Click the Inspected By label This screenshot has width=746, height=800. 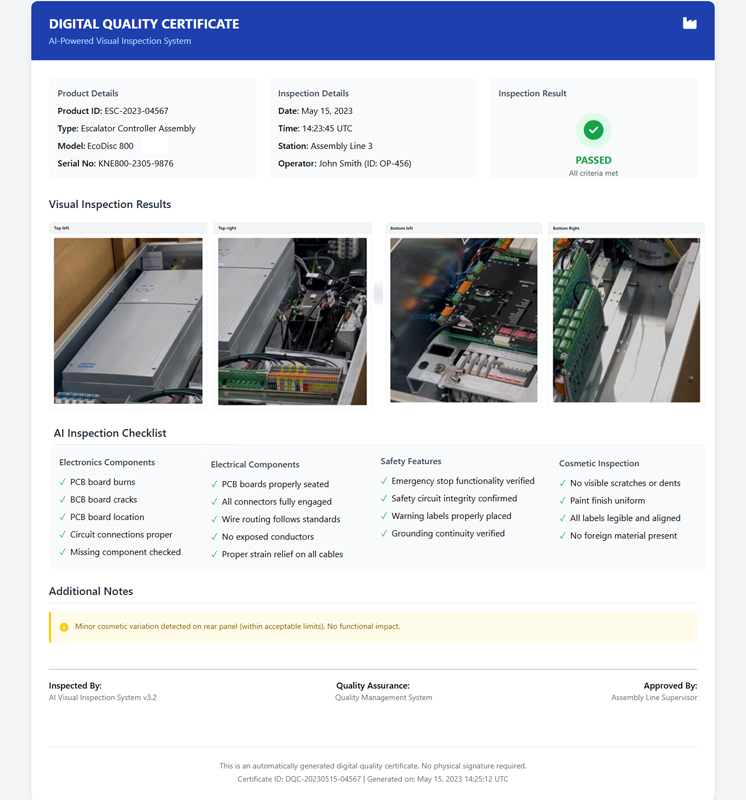tap(75, 686)
